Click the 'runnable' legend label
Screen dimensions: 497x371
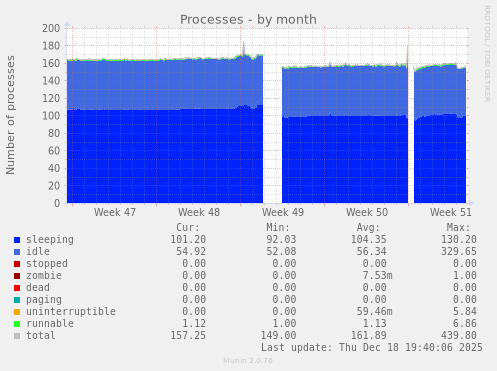[50, 324]
